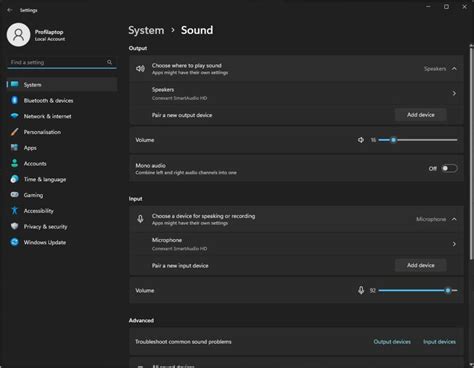
Task: Click the vertical scrollbar on the right
Action: click(x=471, y=153)
